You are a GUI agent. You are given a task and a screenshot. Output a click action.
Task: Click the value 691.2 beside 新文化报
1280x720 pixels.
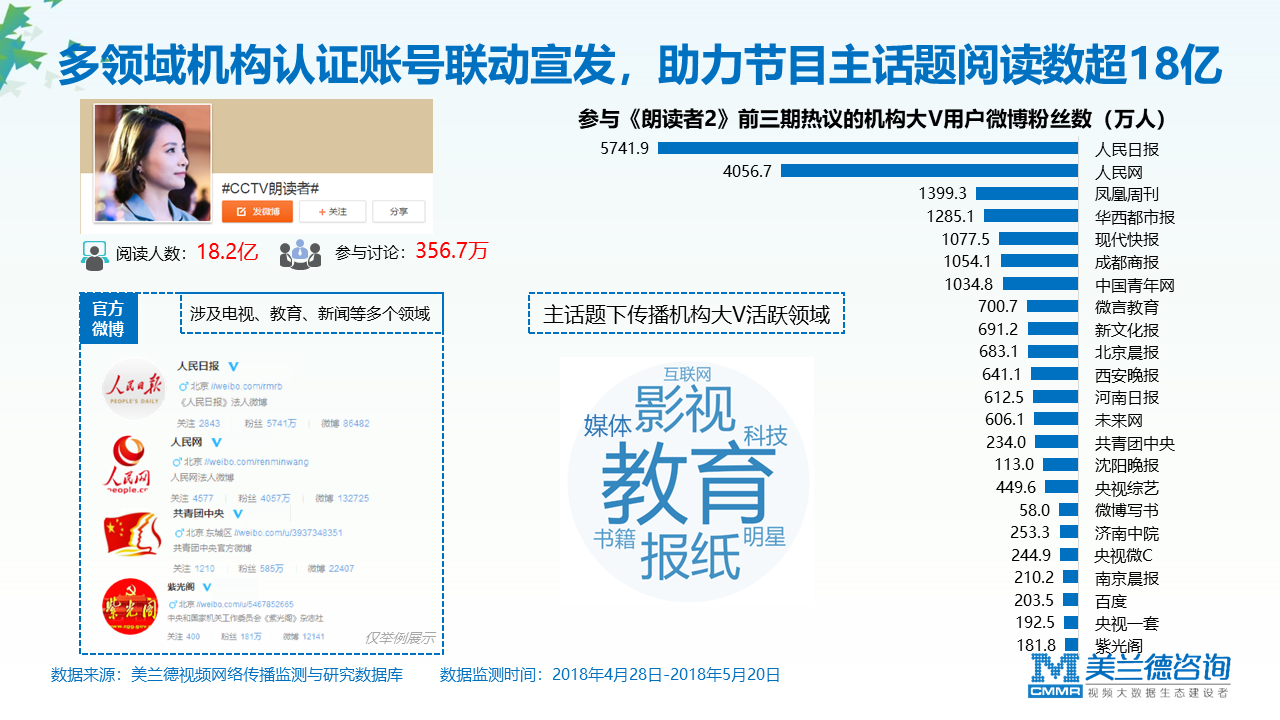point(999,329)
